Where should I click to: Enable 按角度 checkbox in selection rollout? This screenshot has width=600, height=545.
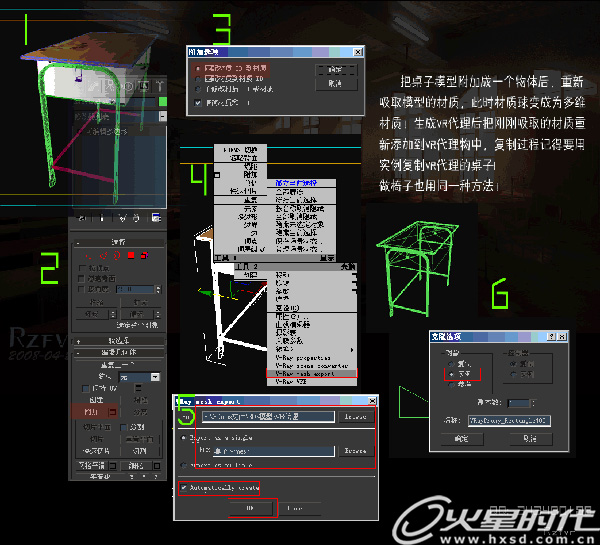pyautogui.click(x=82, y=289)
